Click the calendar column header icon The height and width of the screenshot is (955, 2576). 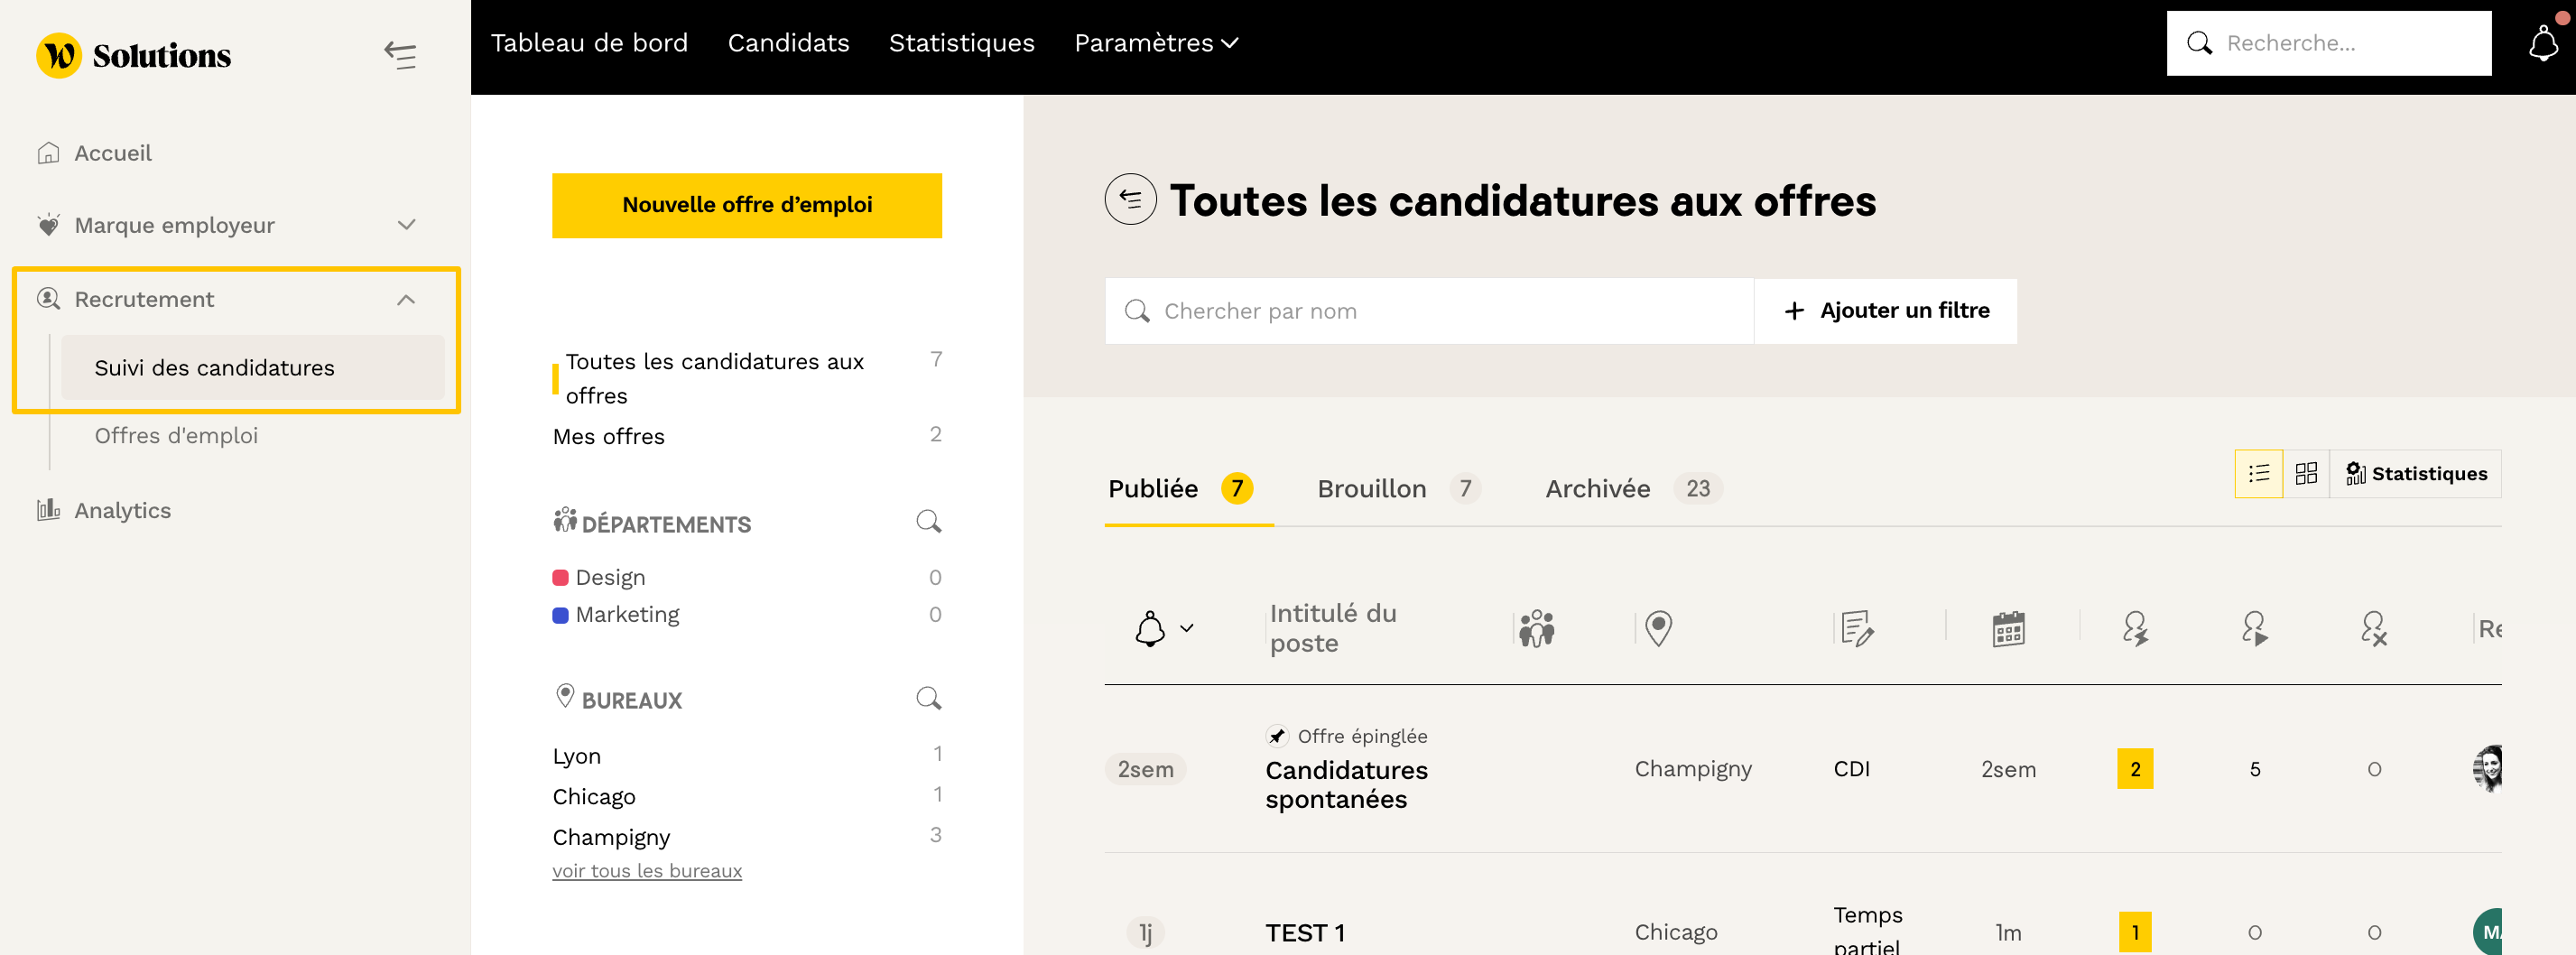click(2007, 629)
